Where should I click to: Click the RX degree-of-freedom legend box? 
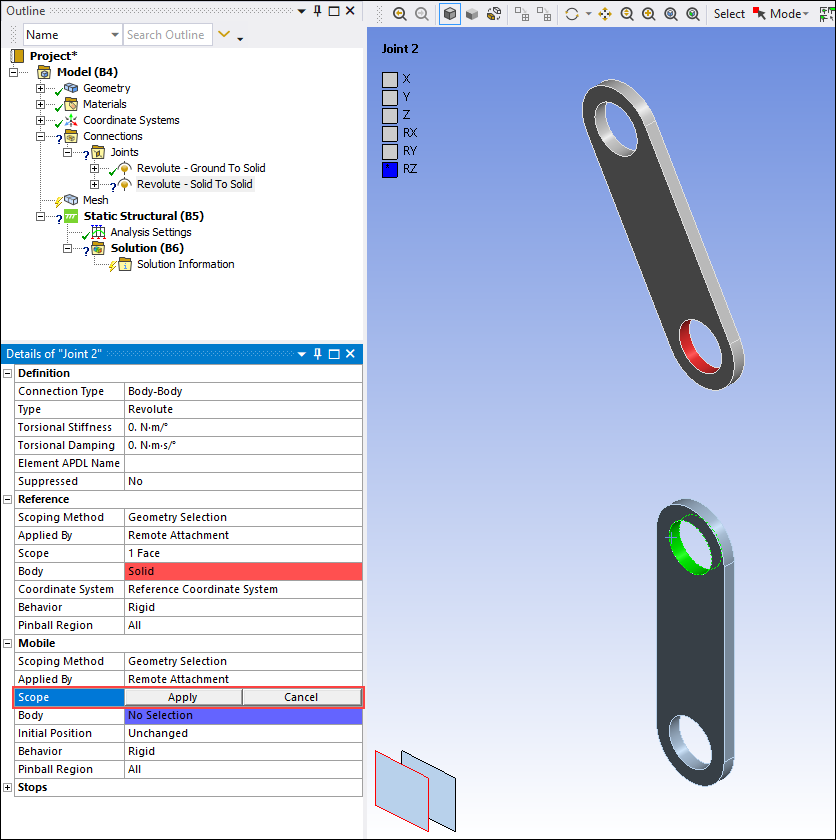click(390, 133)
